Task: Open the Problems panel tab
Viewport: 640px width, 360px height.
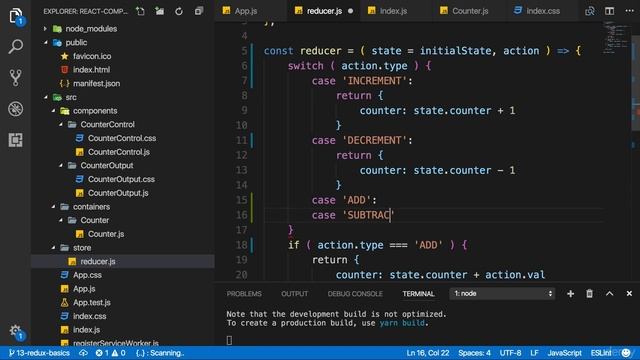Action: point(244,294)
